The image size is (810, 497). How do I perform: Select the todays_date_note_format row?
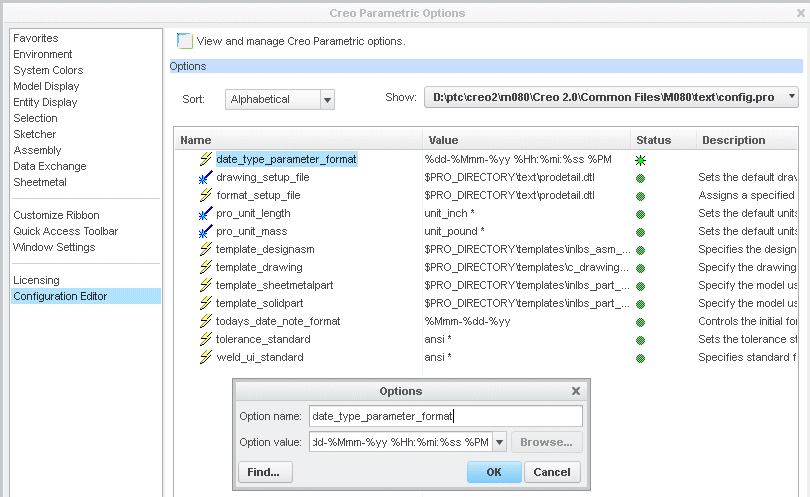click(x=278, y=321)
